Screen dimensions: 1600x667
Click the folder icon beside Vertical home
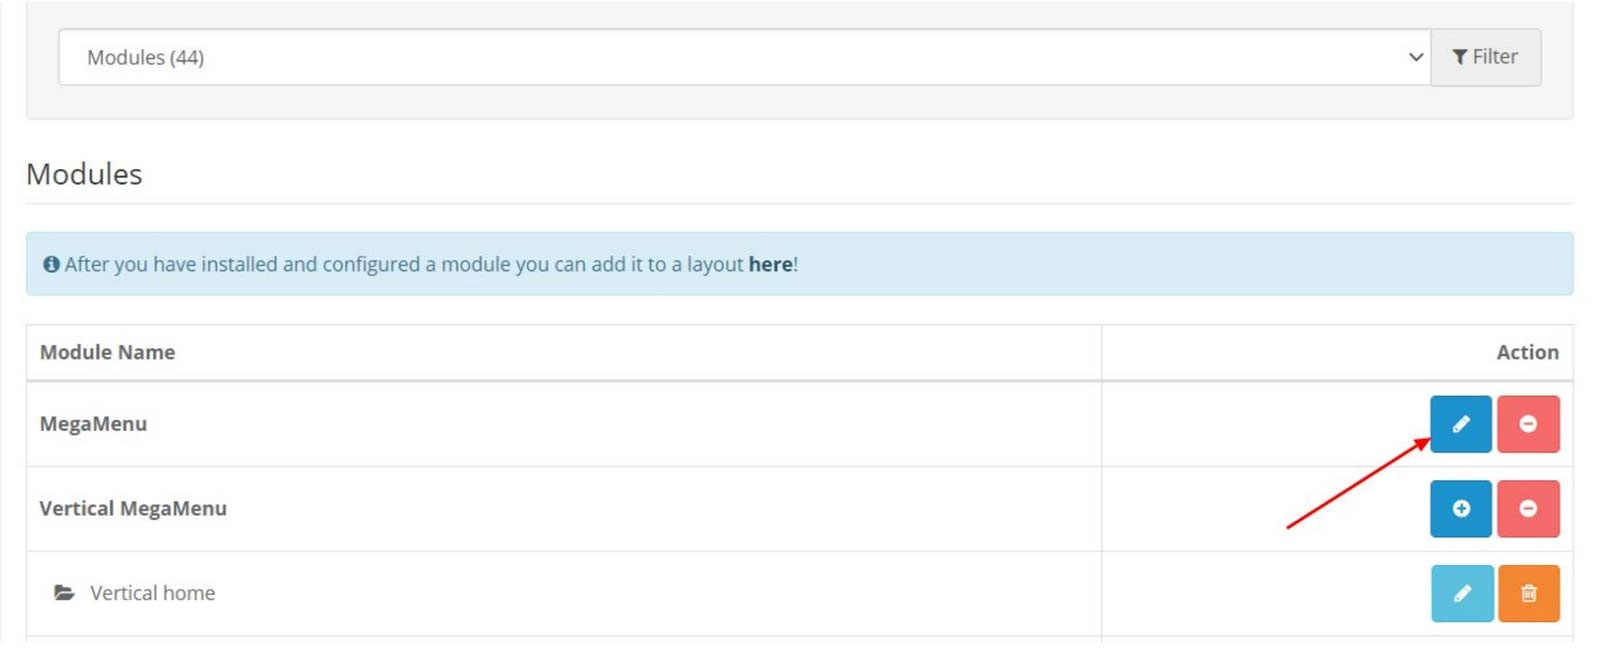pos(64,593)
